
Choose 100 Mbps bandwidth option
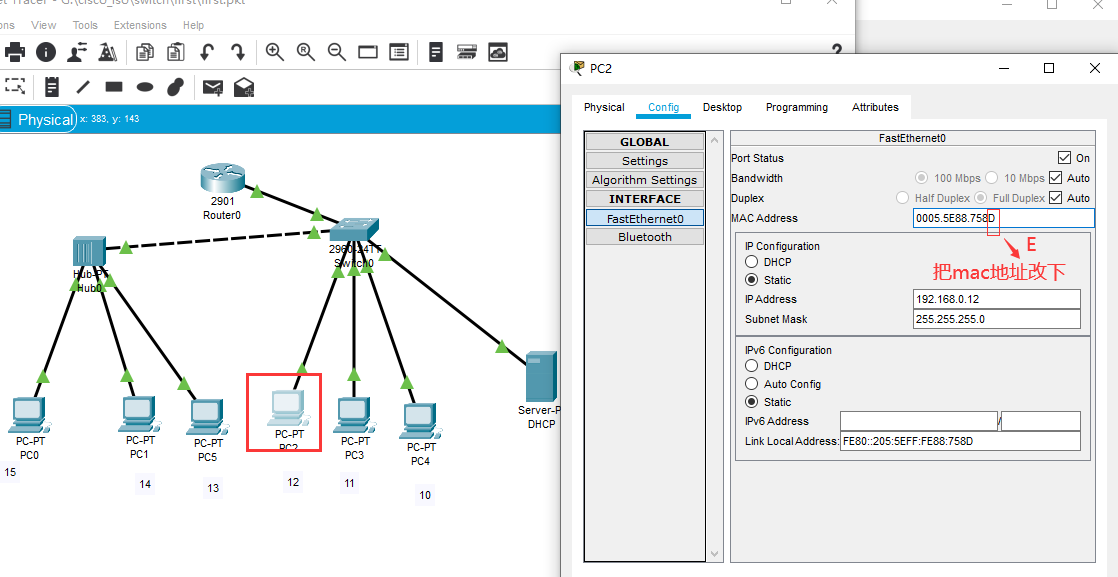pyautogui.click(x=921, y=178)
